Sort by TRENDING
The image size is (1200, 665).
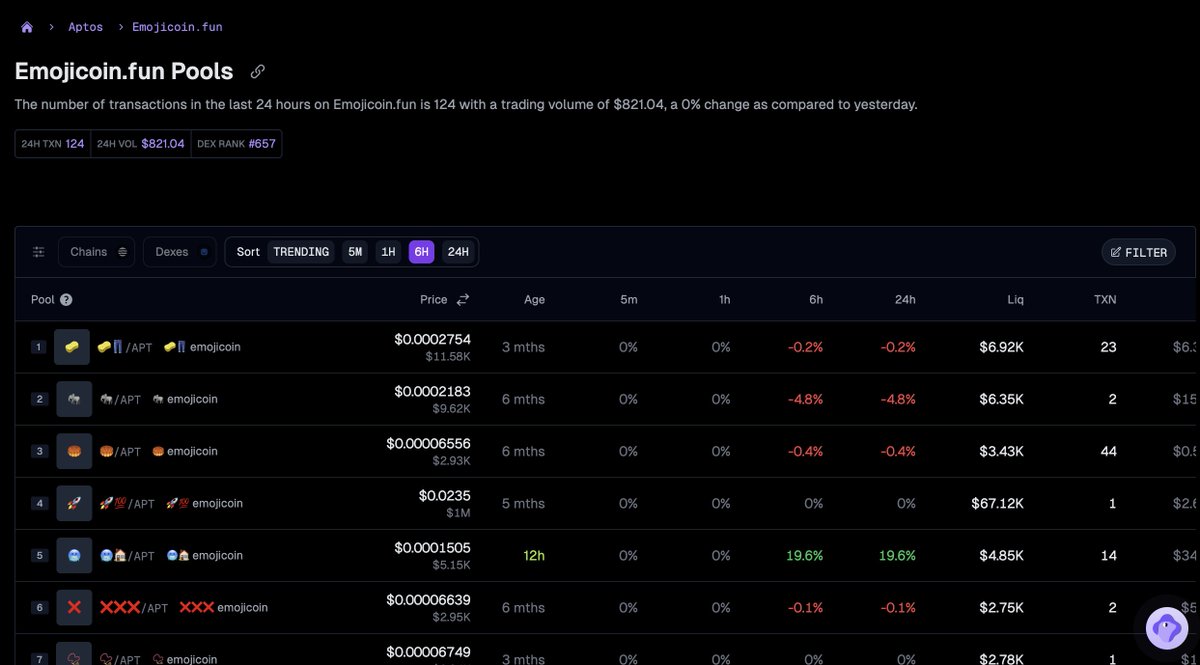pyautogui.click(x=301, y=252)
